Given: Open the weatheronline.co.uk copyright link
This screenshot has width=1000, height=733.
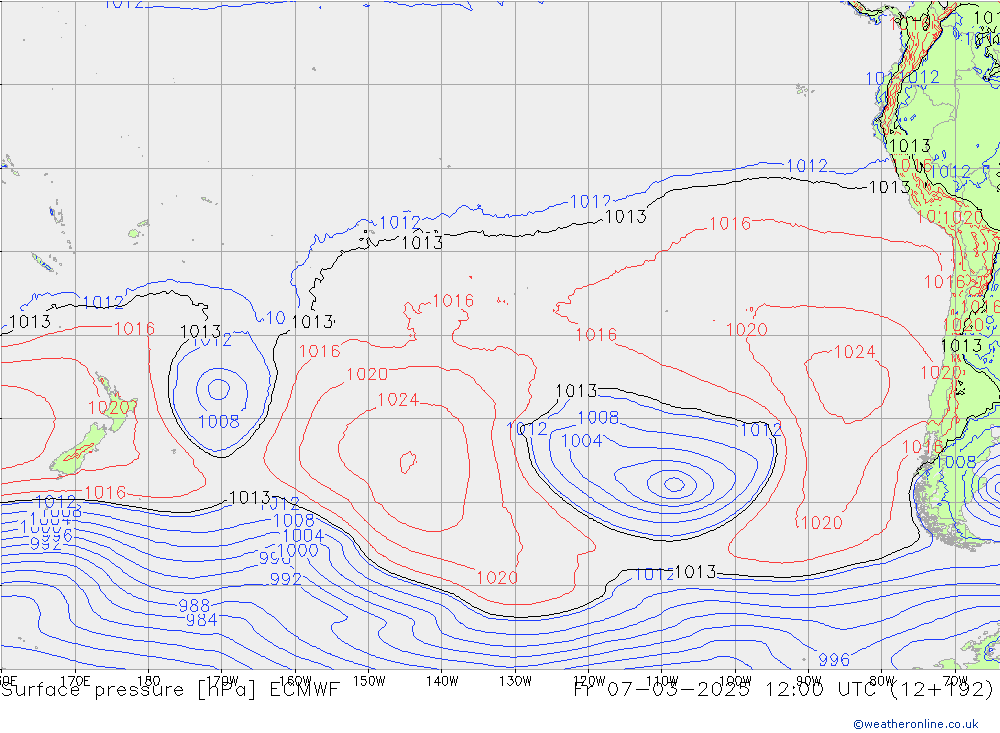Looking at the screenshot, I should click(916, 723).
